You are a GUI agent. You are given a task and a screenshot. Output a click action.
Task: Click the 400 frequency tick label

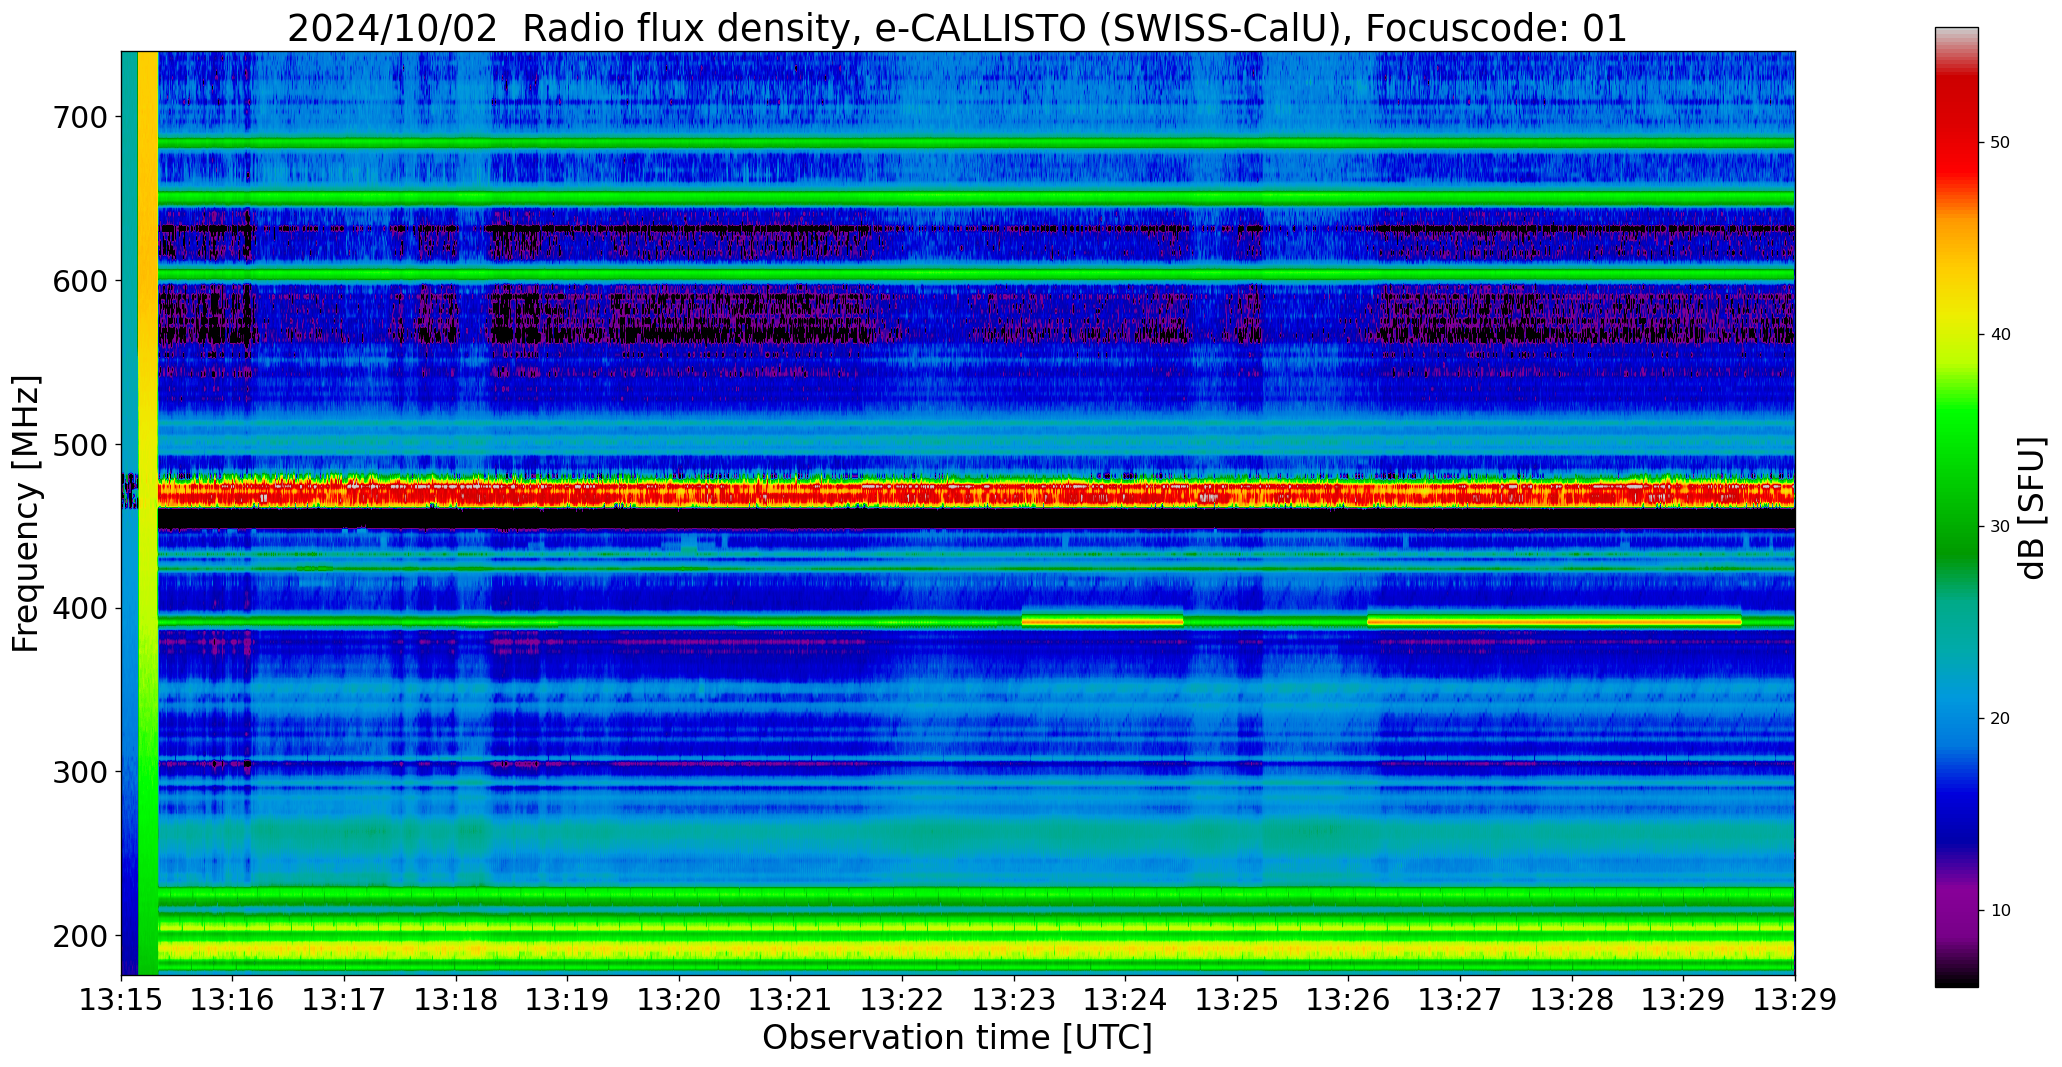click(x=79, y=608)
